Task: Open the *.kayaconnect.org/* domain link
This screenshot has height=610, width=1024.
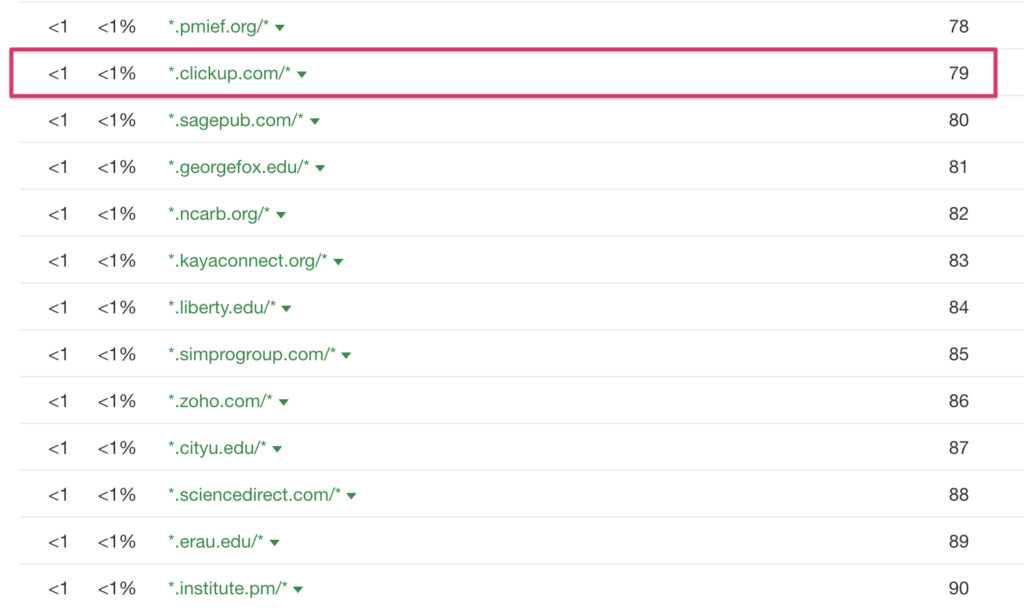Action: pos(248,261)
